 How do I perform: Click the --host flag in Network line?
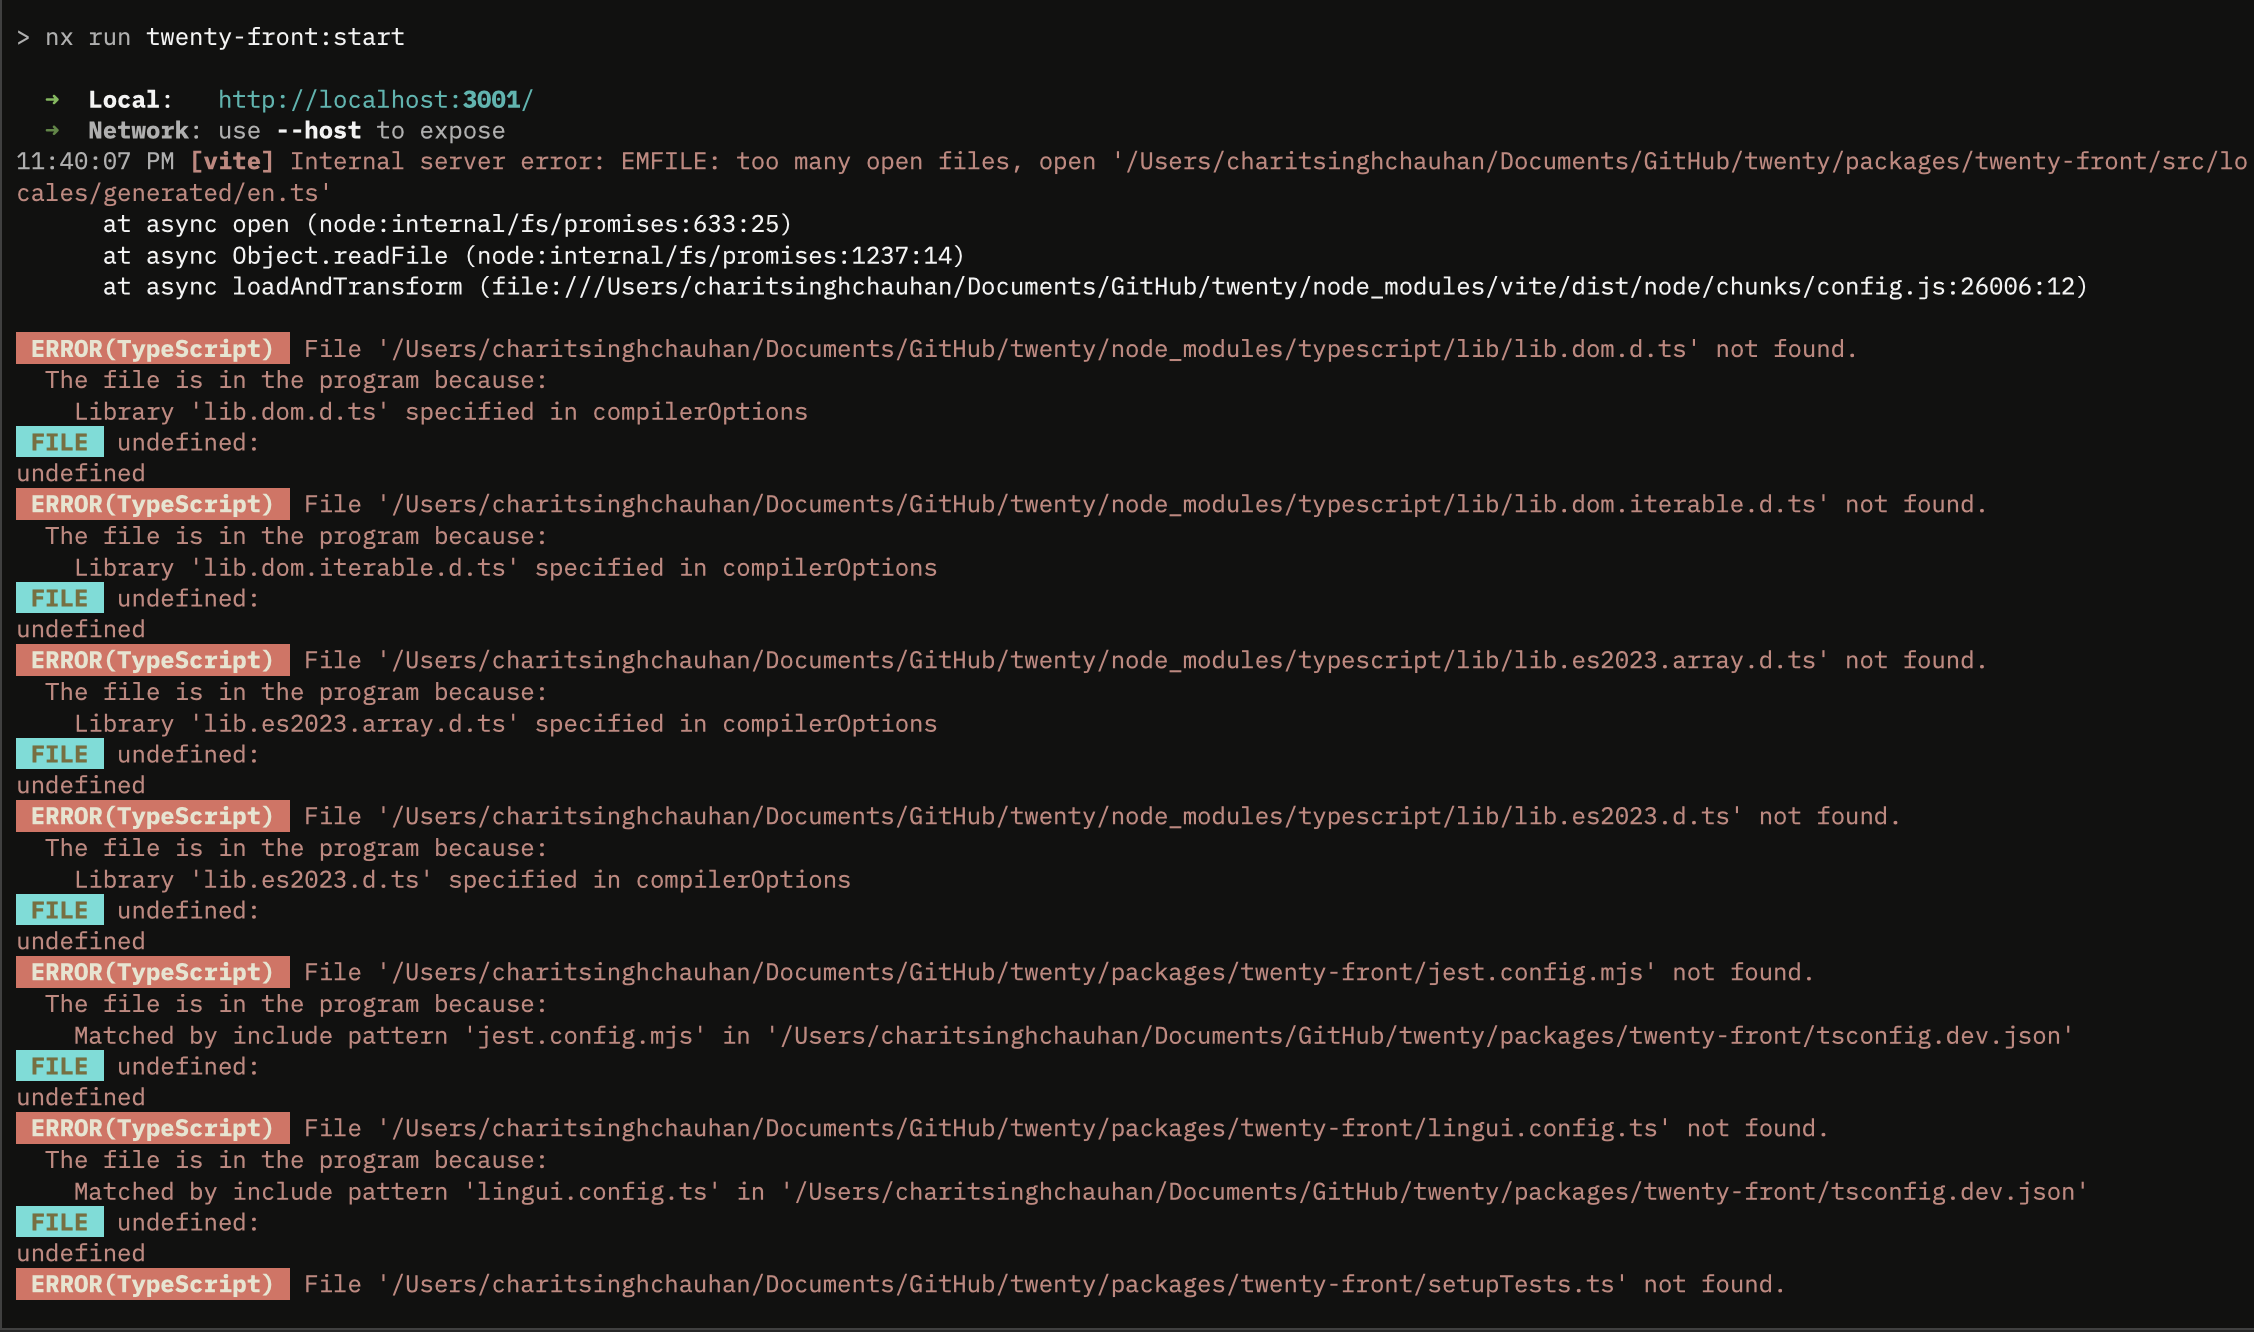[x=318, y=130]
